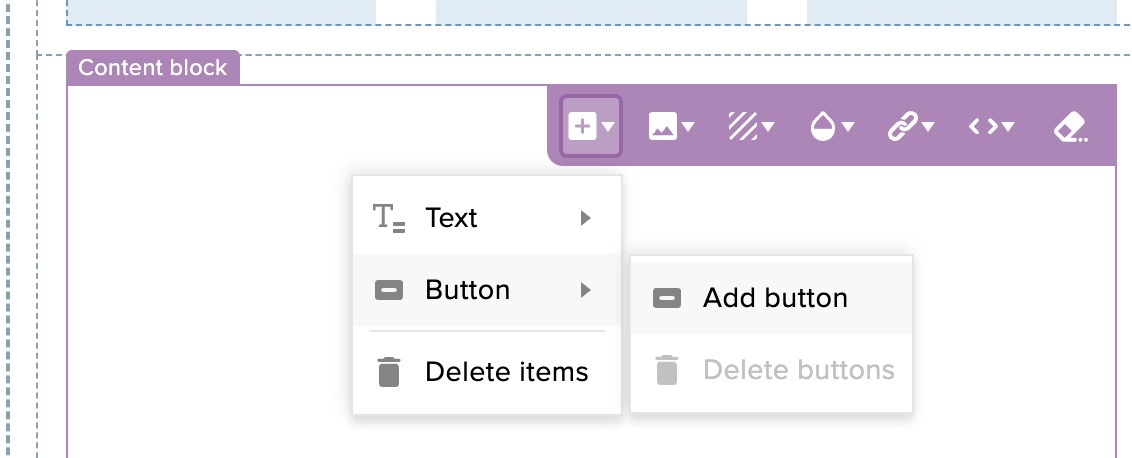Screen dimensions: 1132x458
Task: Open the code brackets icon
Action: click(x=983, y=127)
